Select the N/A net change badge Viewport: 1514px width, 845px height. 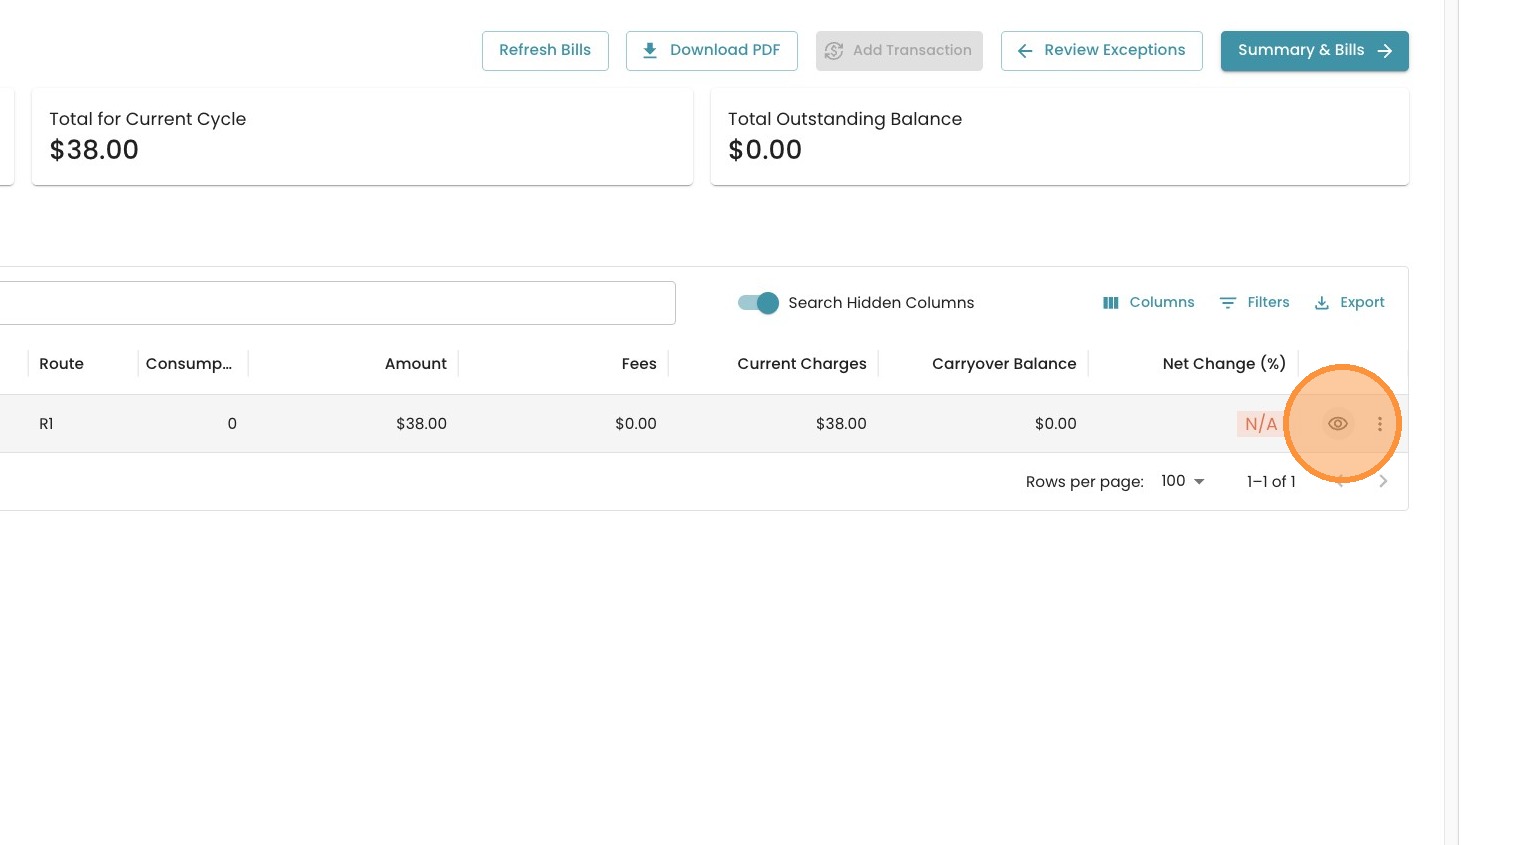coord(1260,424)
